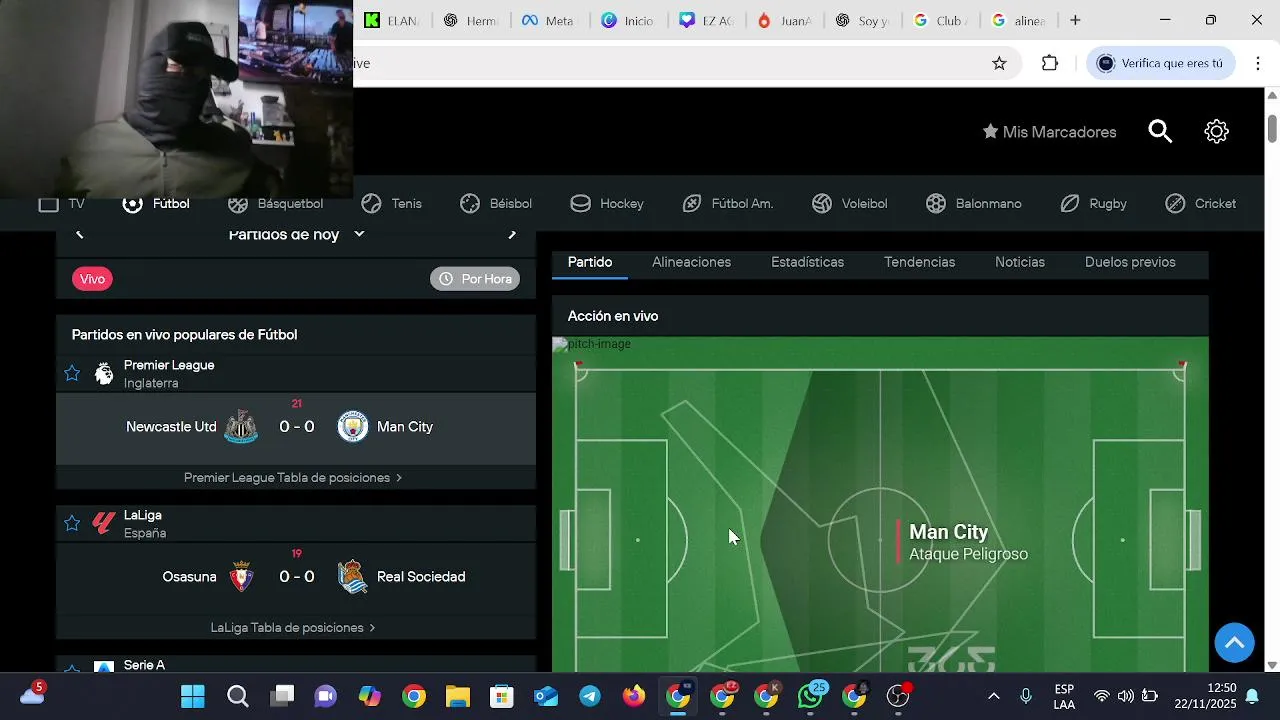Image resolution: width=1280 pixels, height=720 pixels.
Task: Click the Fútbol Am. football icon
Action: pos(692,204)
